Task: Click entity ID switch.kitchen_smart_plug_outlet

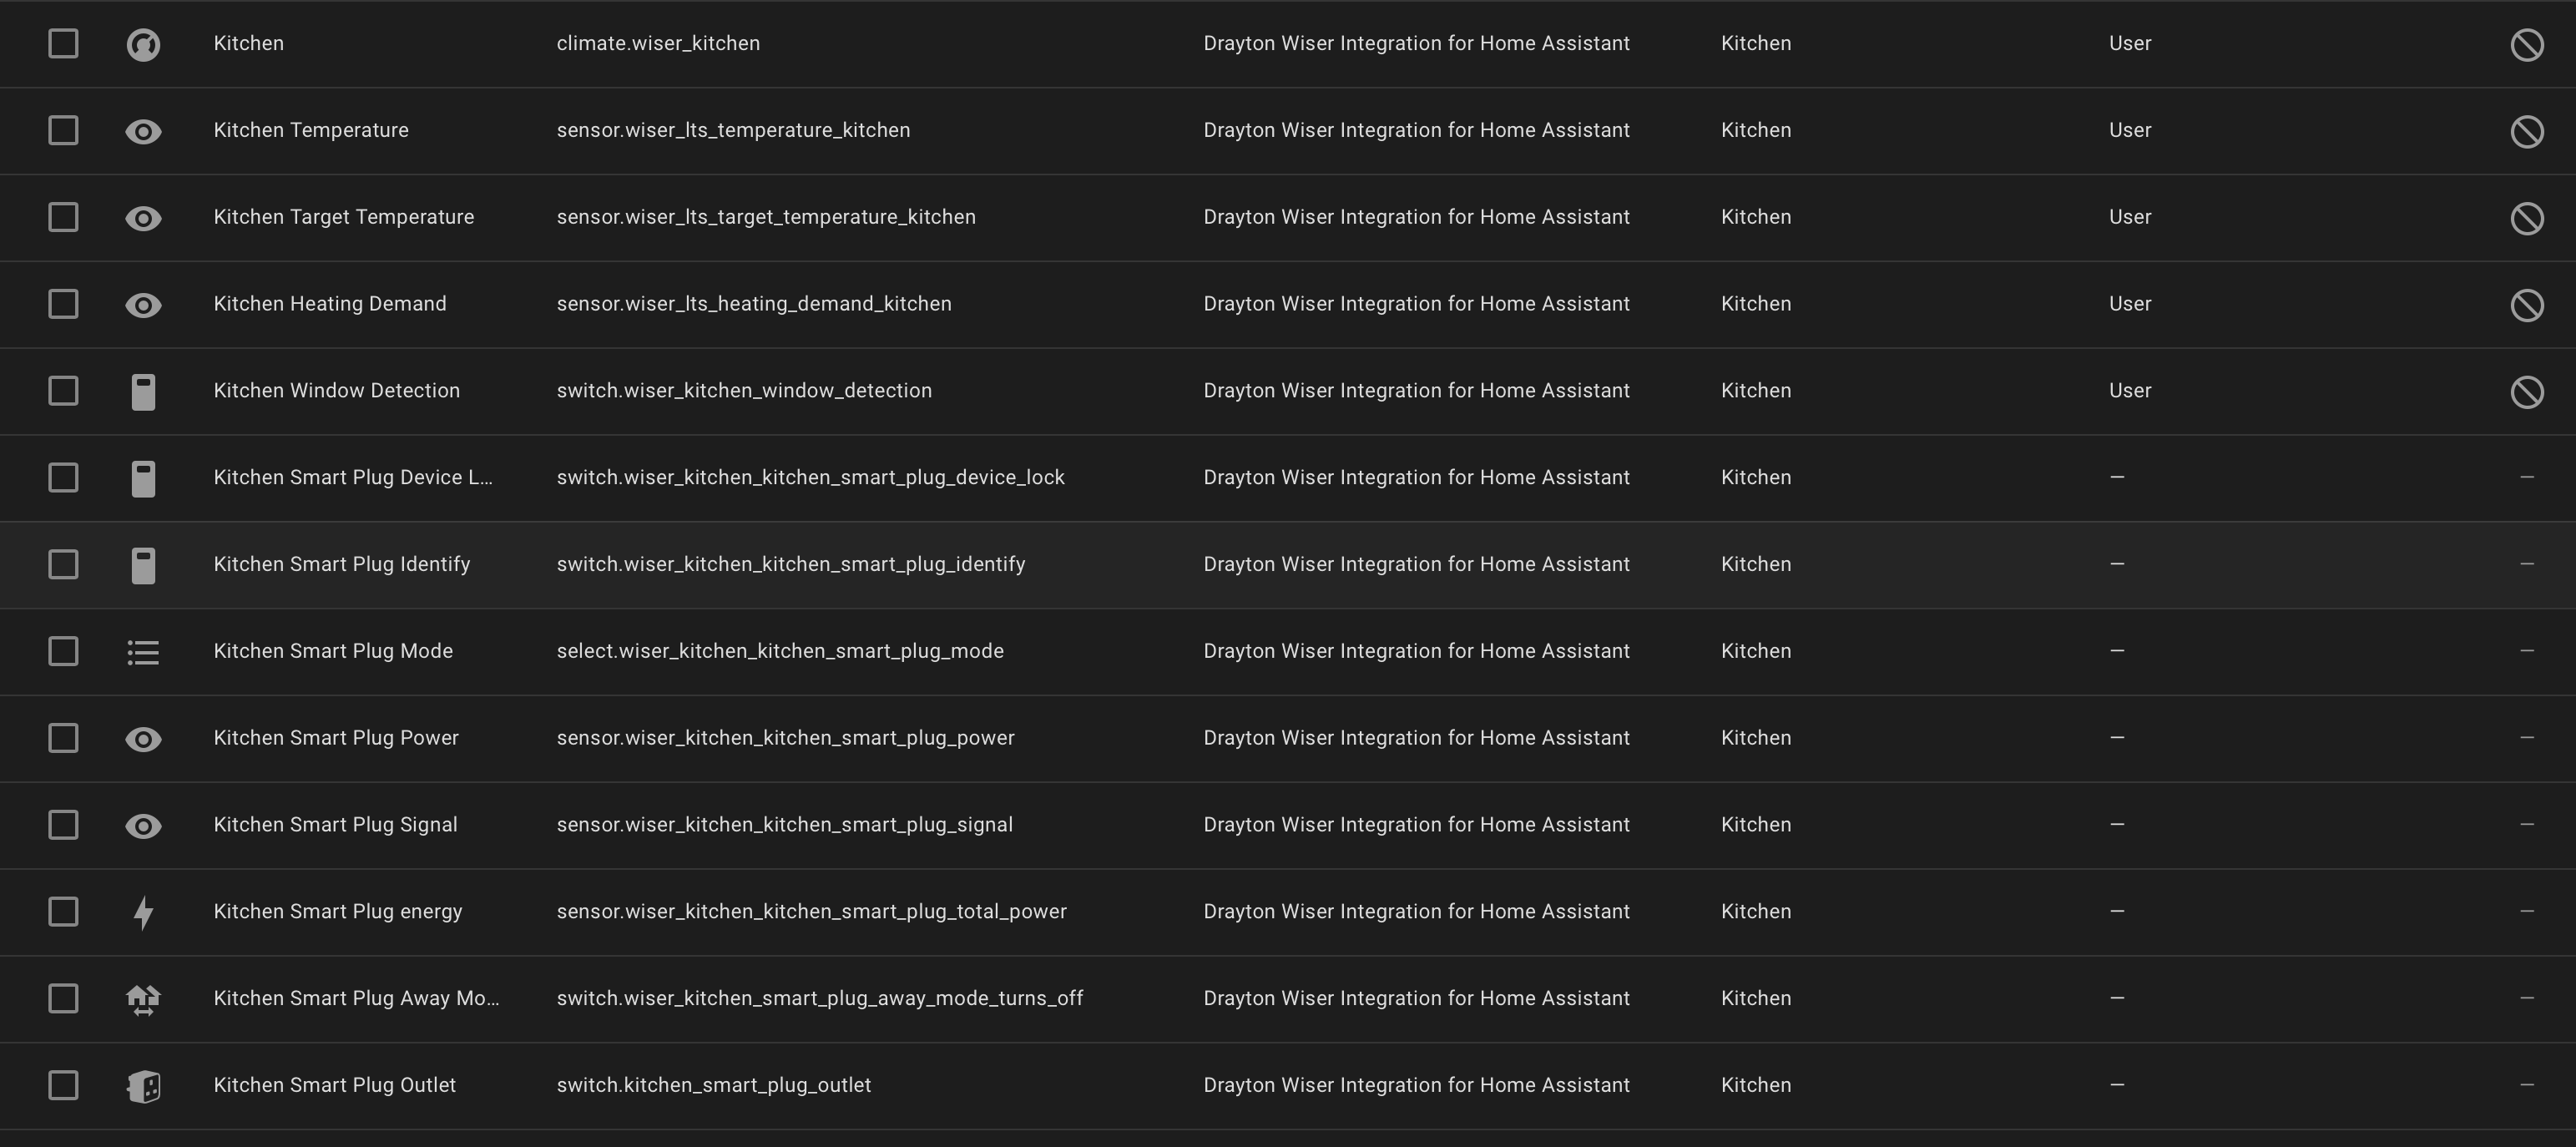Action: [713, 1085]
